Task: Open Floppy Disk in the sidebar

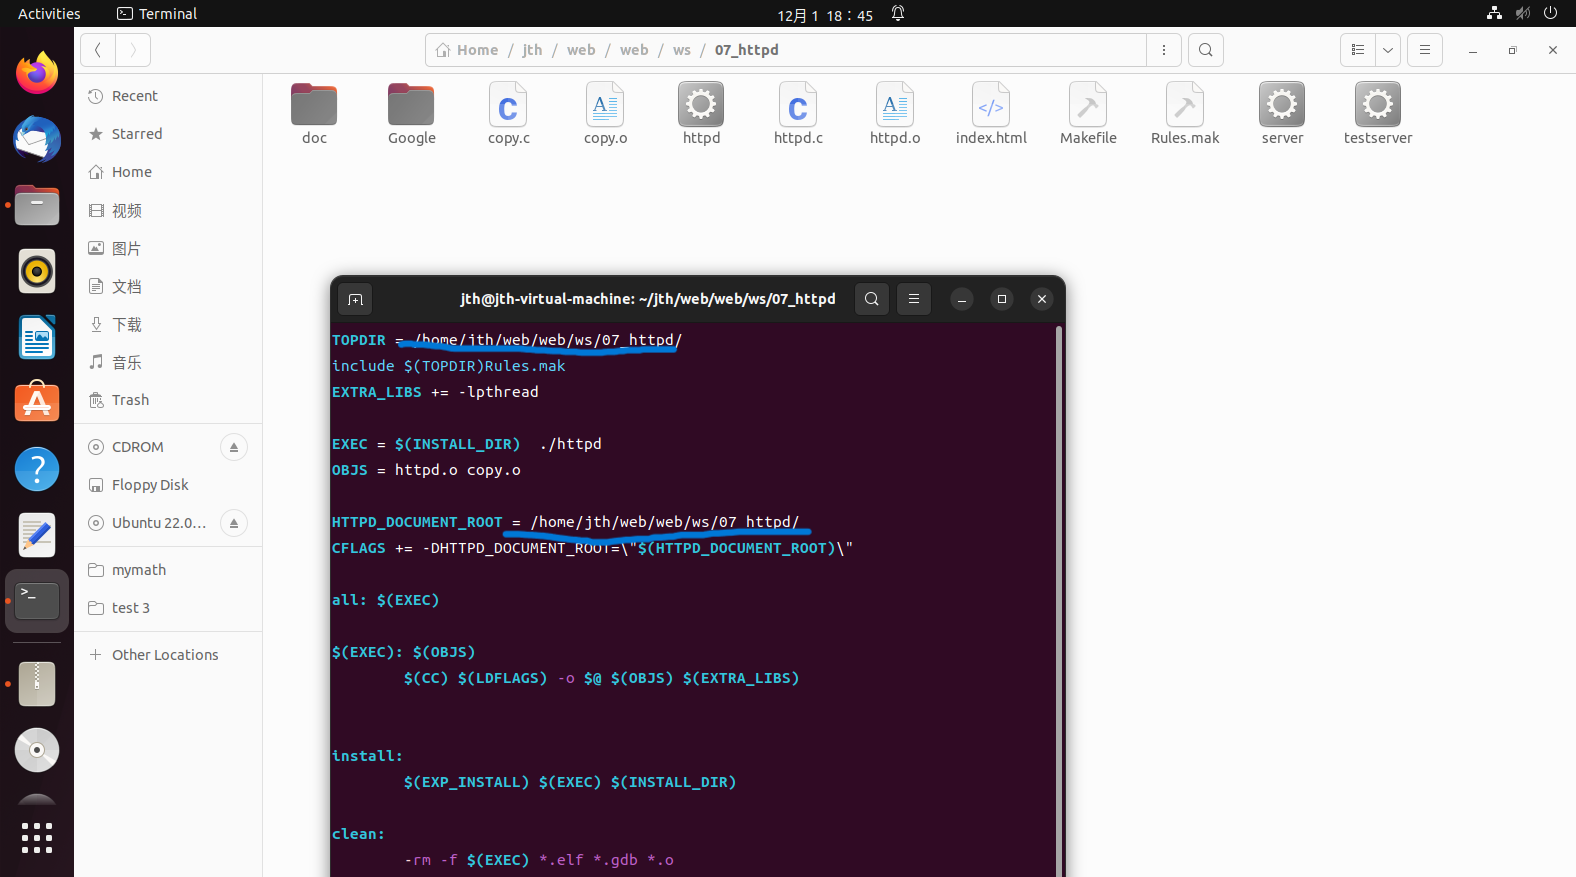Action: [168, 485]
